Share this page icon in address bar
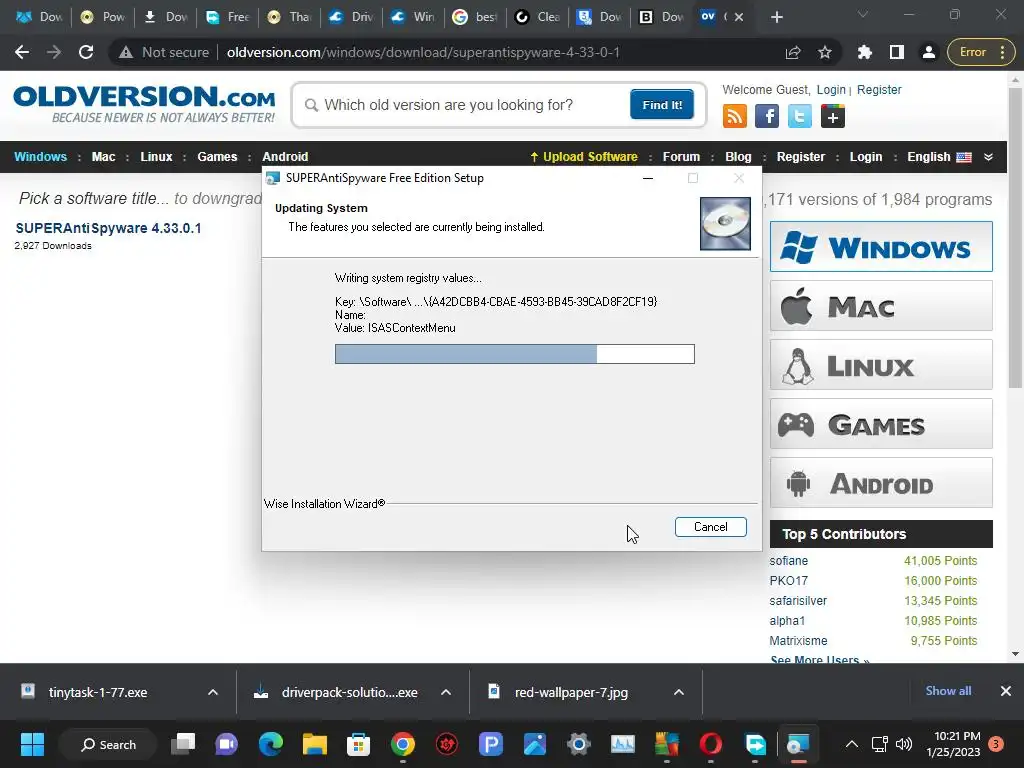Image resolution: width=1024 pixels, height=768 pixels. pos(793,52)
